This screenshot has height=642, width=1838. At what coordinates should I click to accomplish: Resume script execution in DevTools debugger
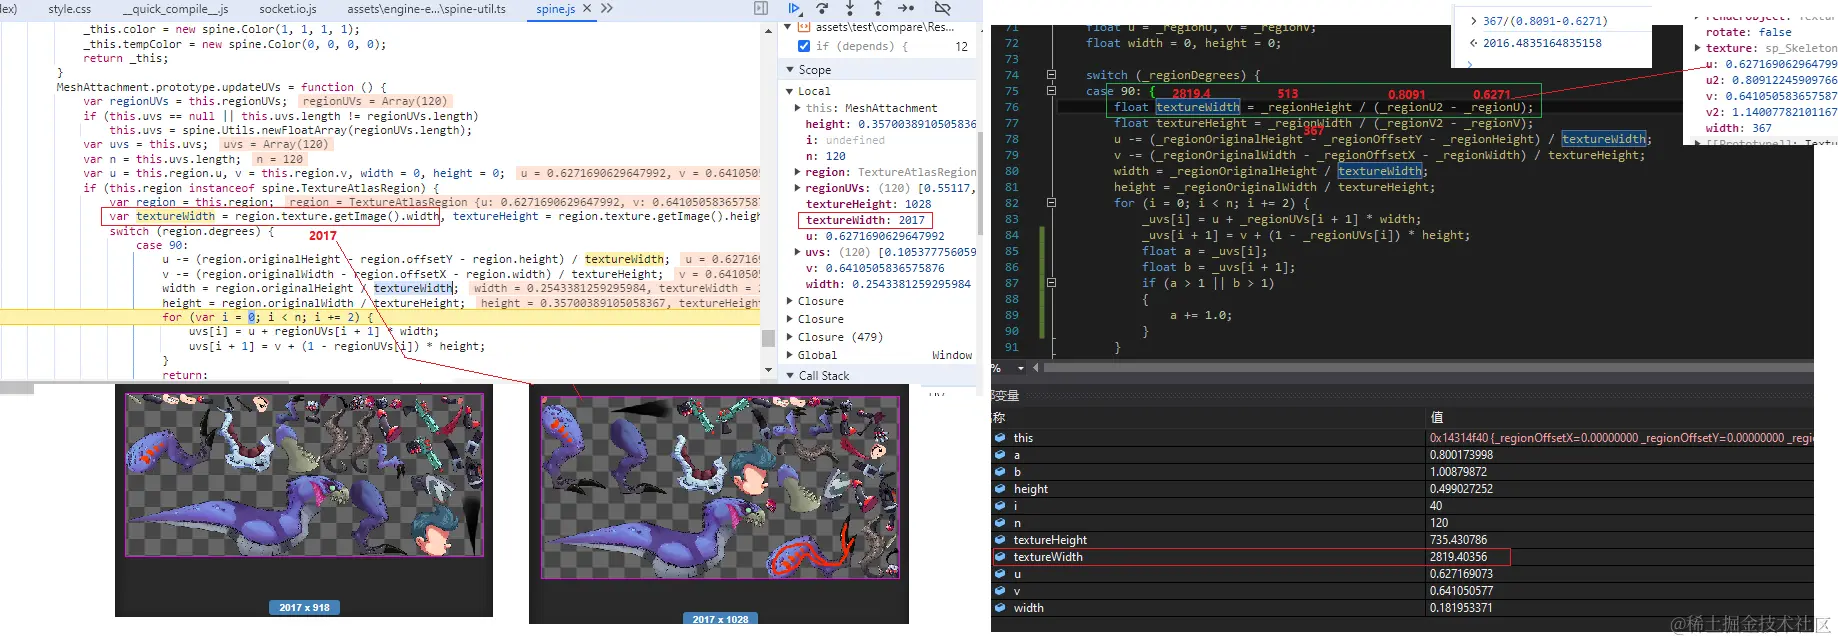(x=794, y=9)
